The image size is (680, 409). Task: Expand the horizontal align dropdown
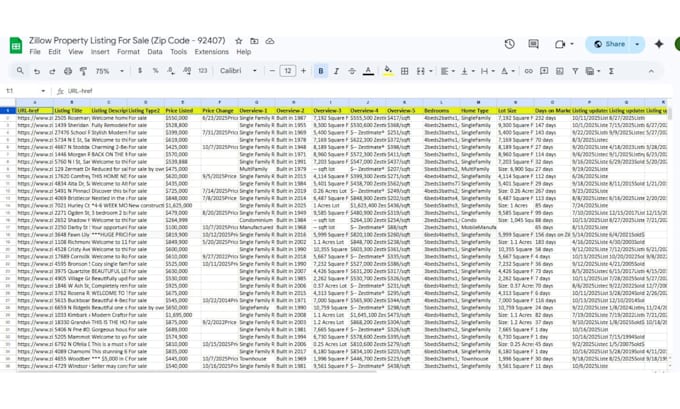coord(453,72)
